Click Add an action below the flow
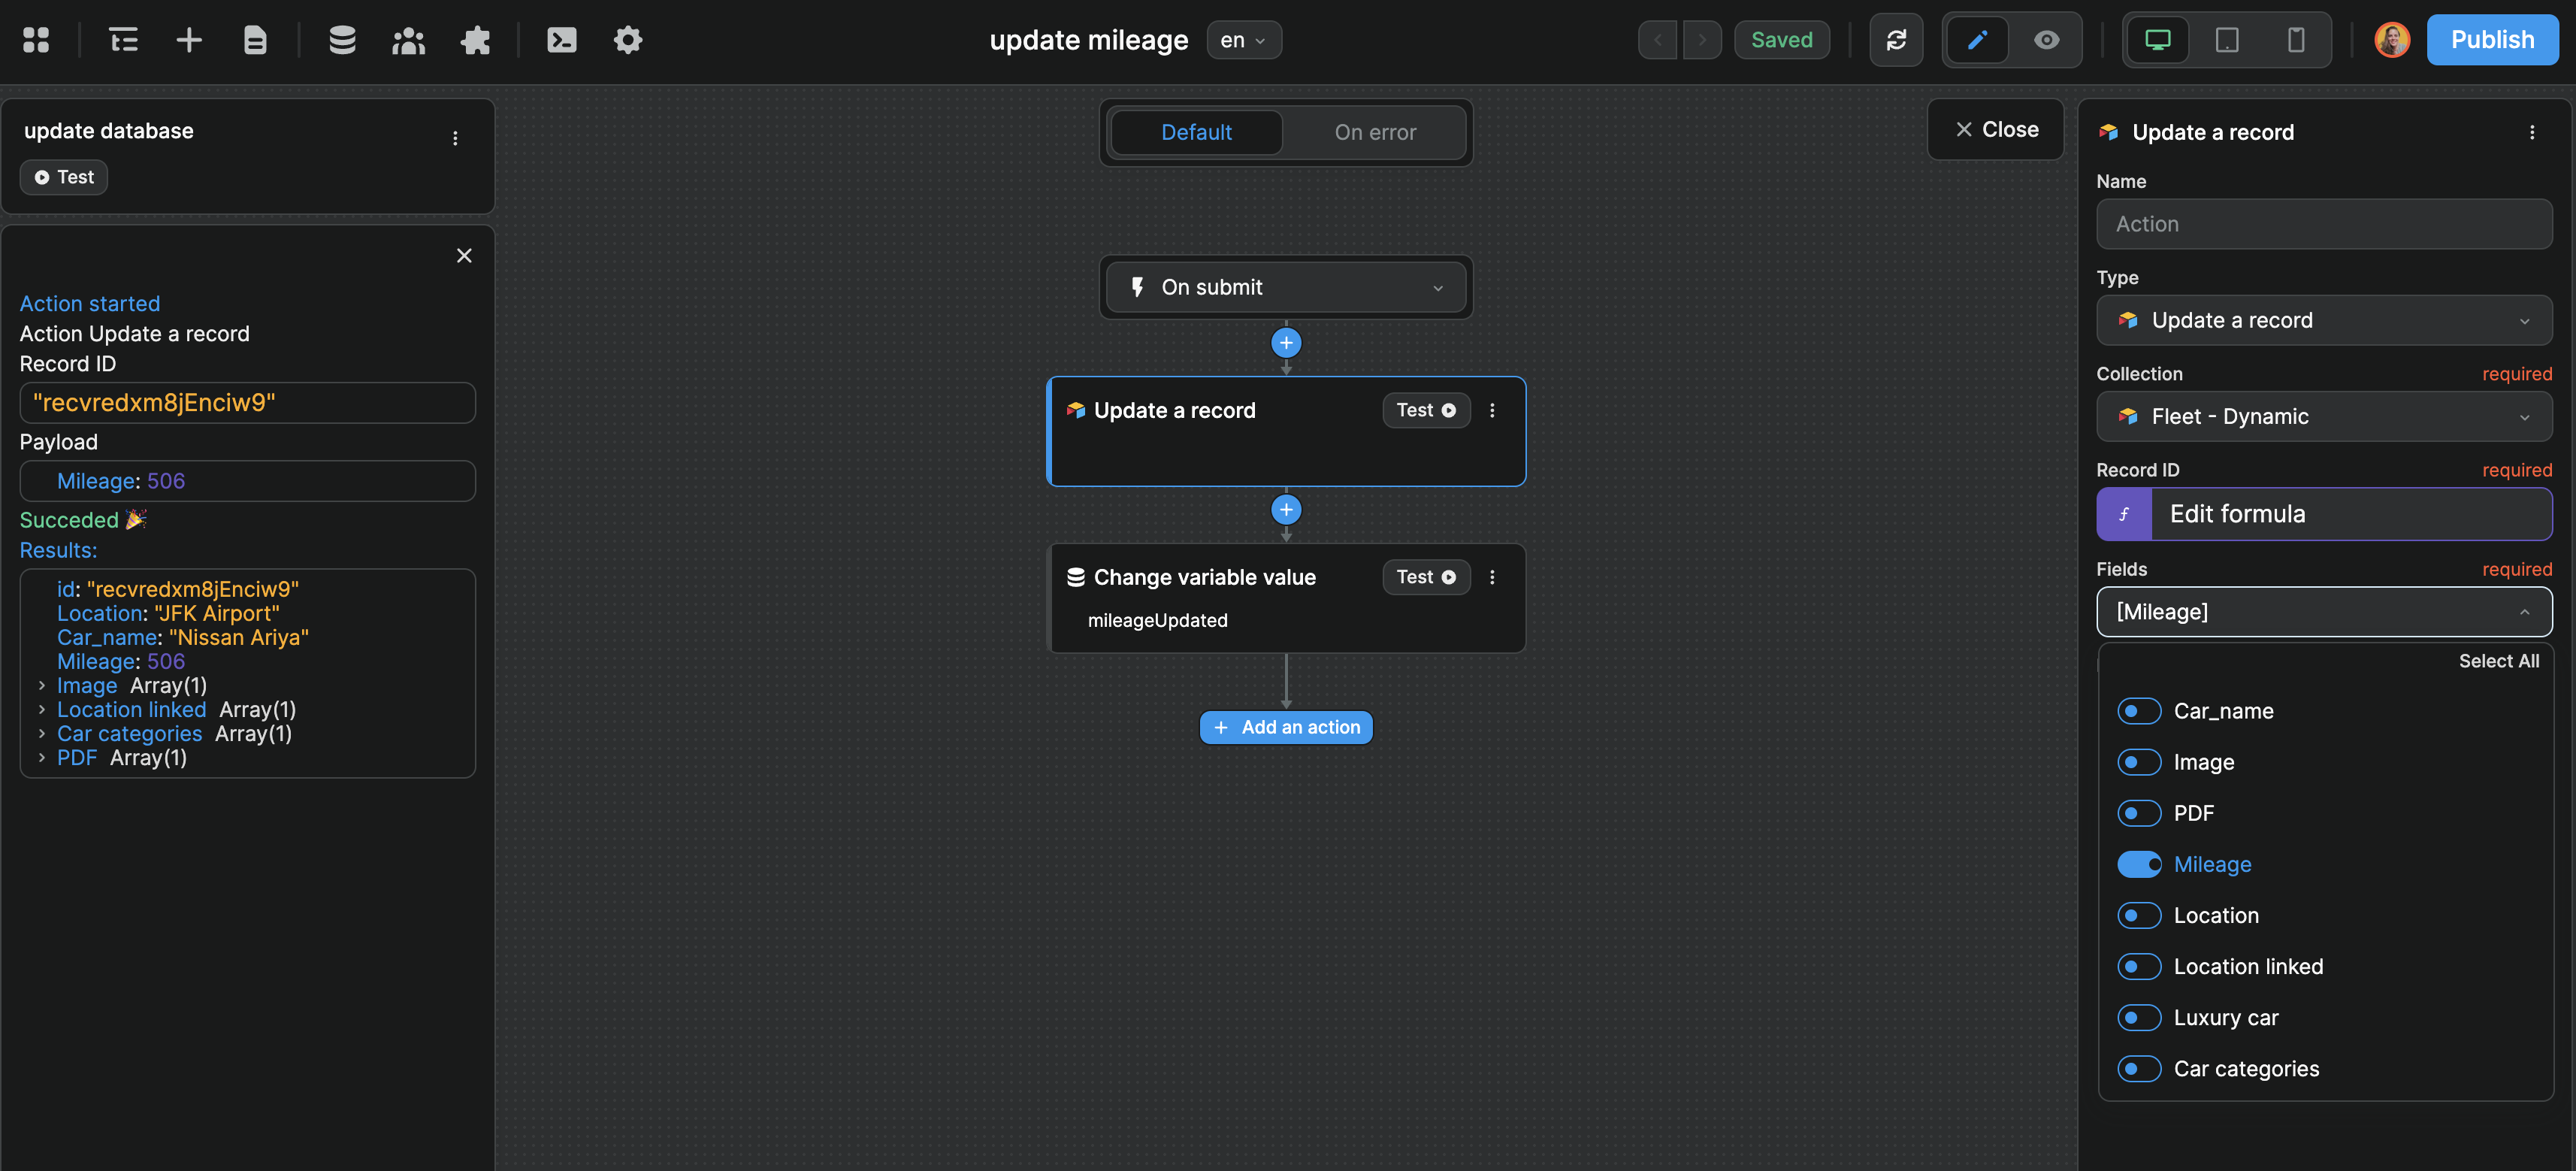The width and height of the screenshot is (2576, 1171). point(1286,727)
